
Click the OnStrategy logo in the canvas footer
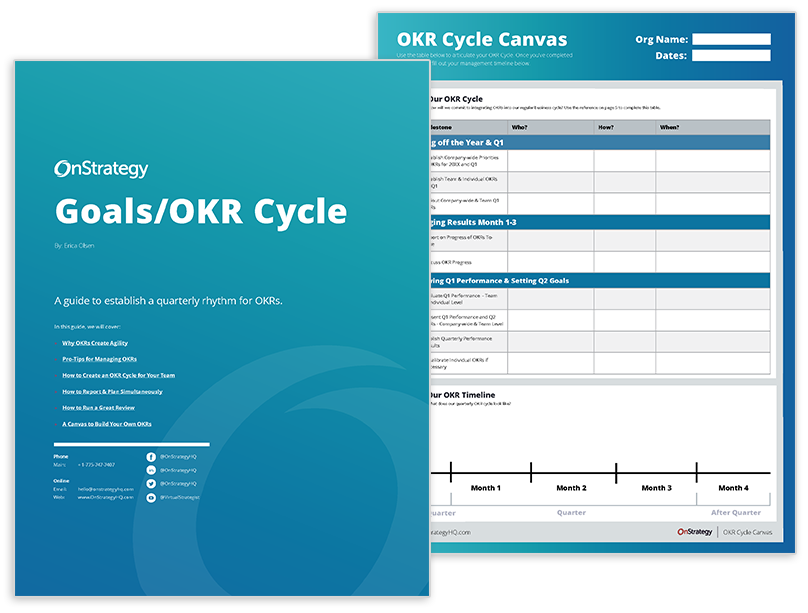695,532
